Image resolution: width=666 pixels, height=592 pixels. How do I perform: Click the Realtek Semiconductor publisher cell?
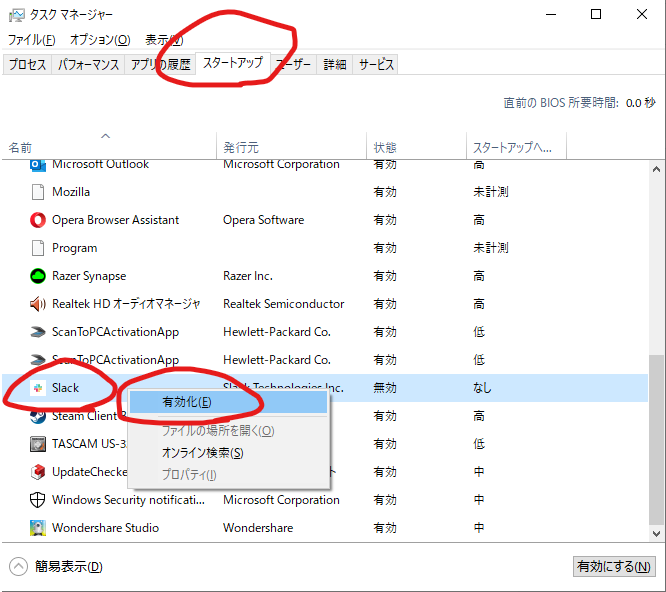click(x=284, y=304)
